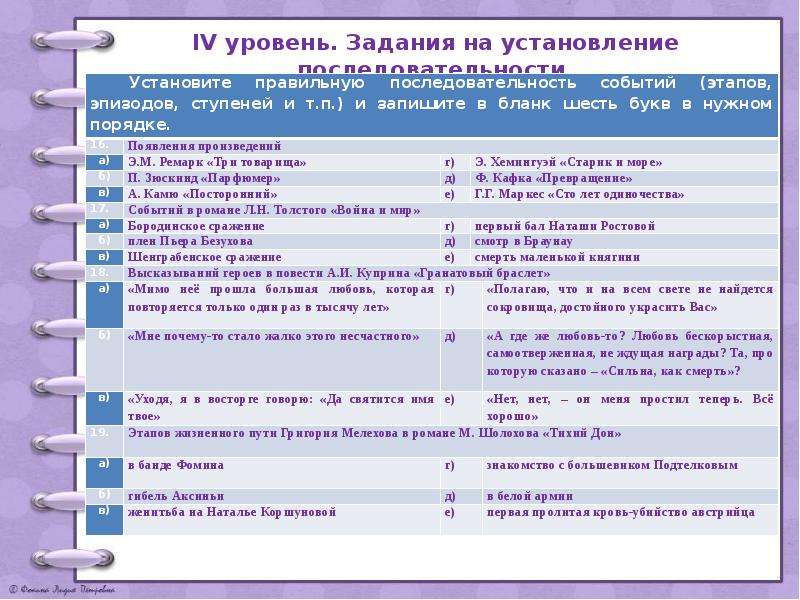Click on "гибель Аксиньи"
This screenshot has height=600, width=800.
coord(176,496)
